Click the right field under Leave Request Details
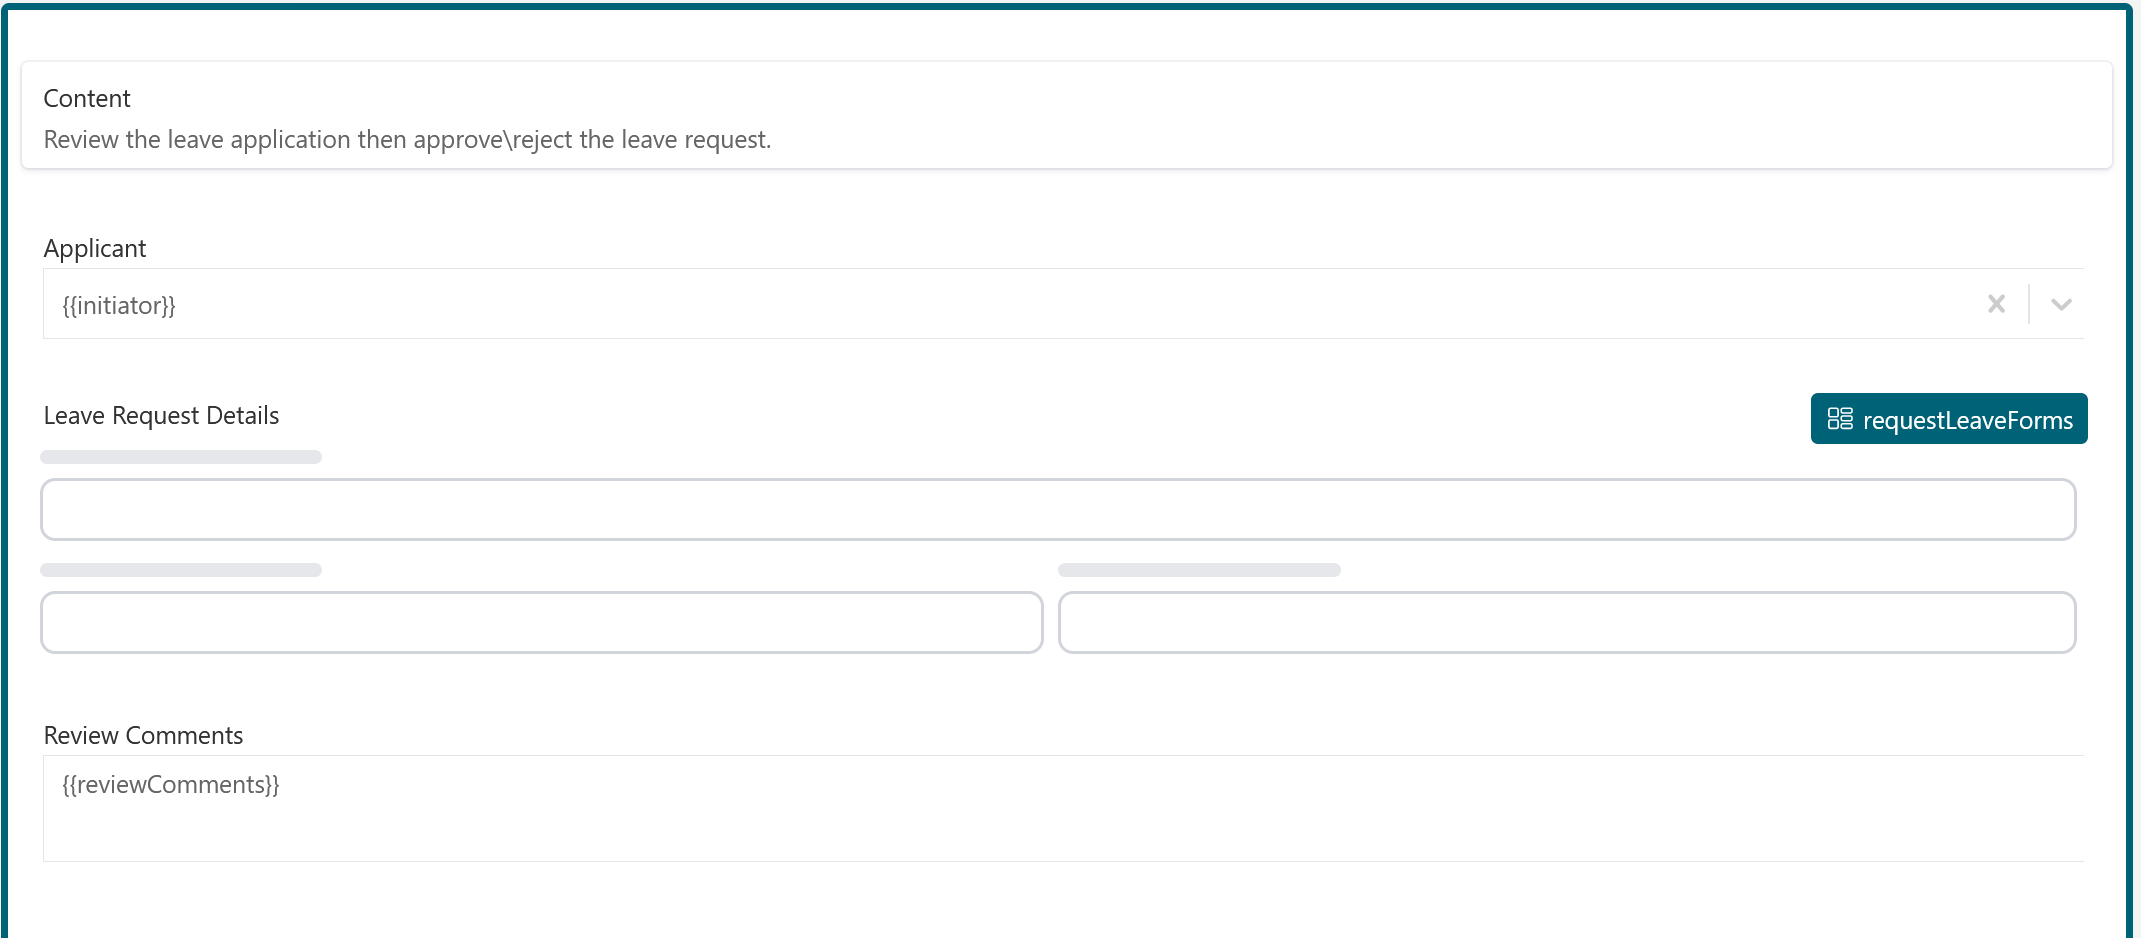The width and height of the screenshot is (2142, 938). [x=1568, y=621]
